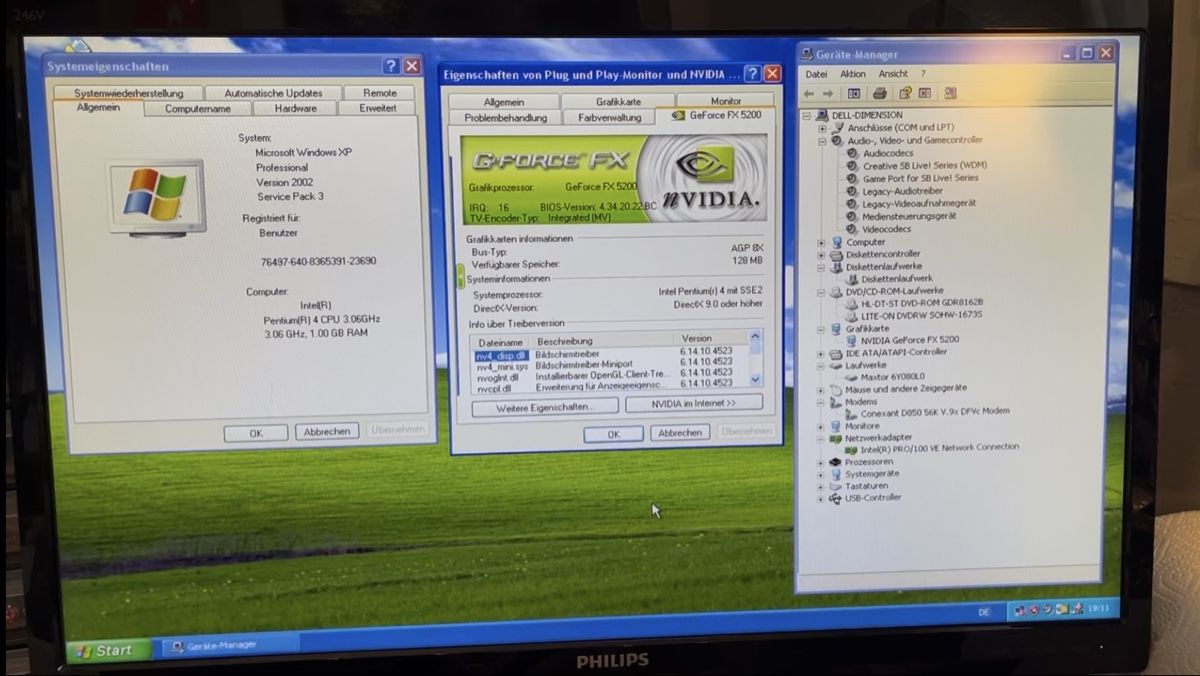Switch to Hardware tab in Systemeigenschaften
The image size is (1200, 676).
(x=295, y=108)
